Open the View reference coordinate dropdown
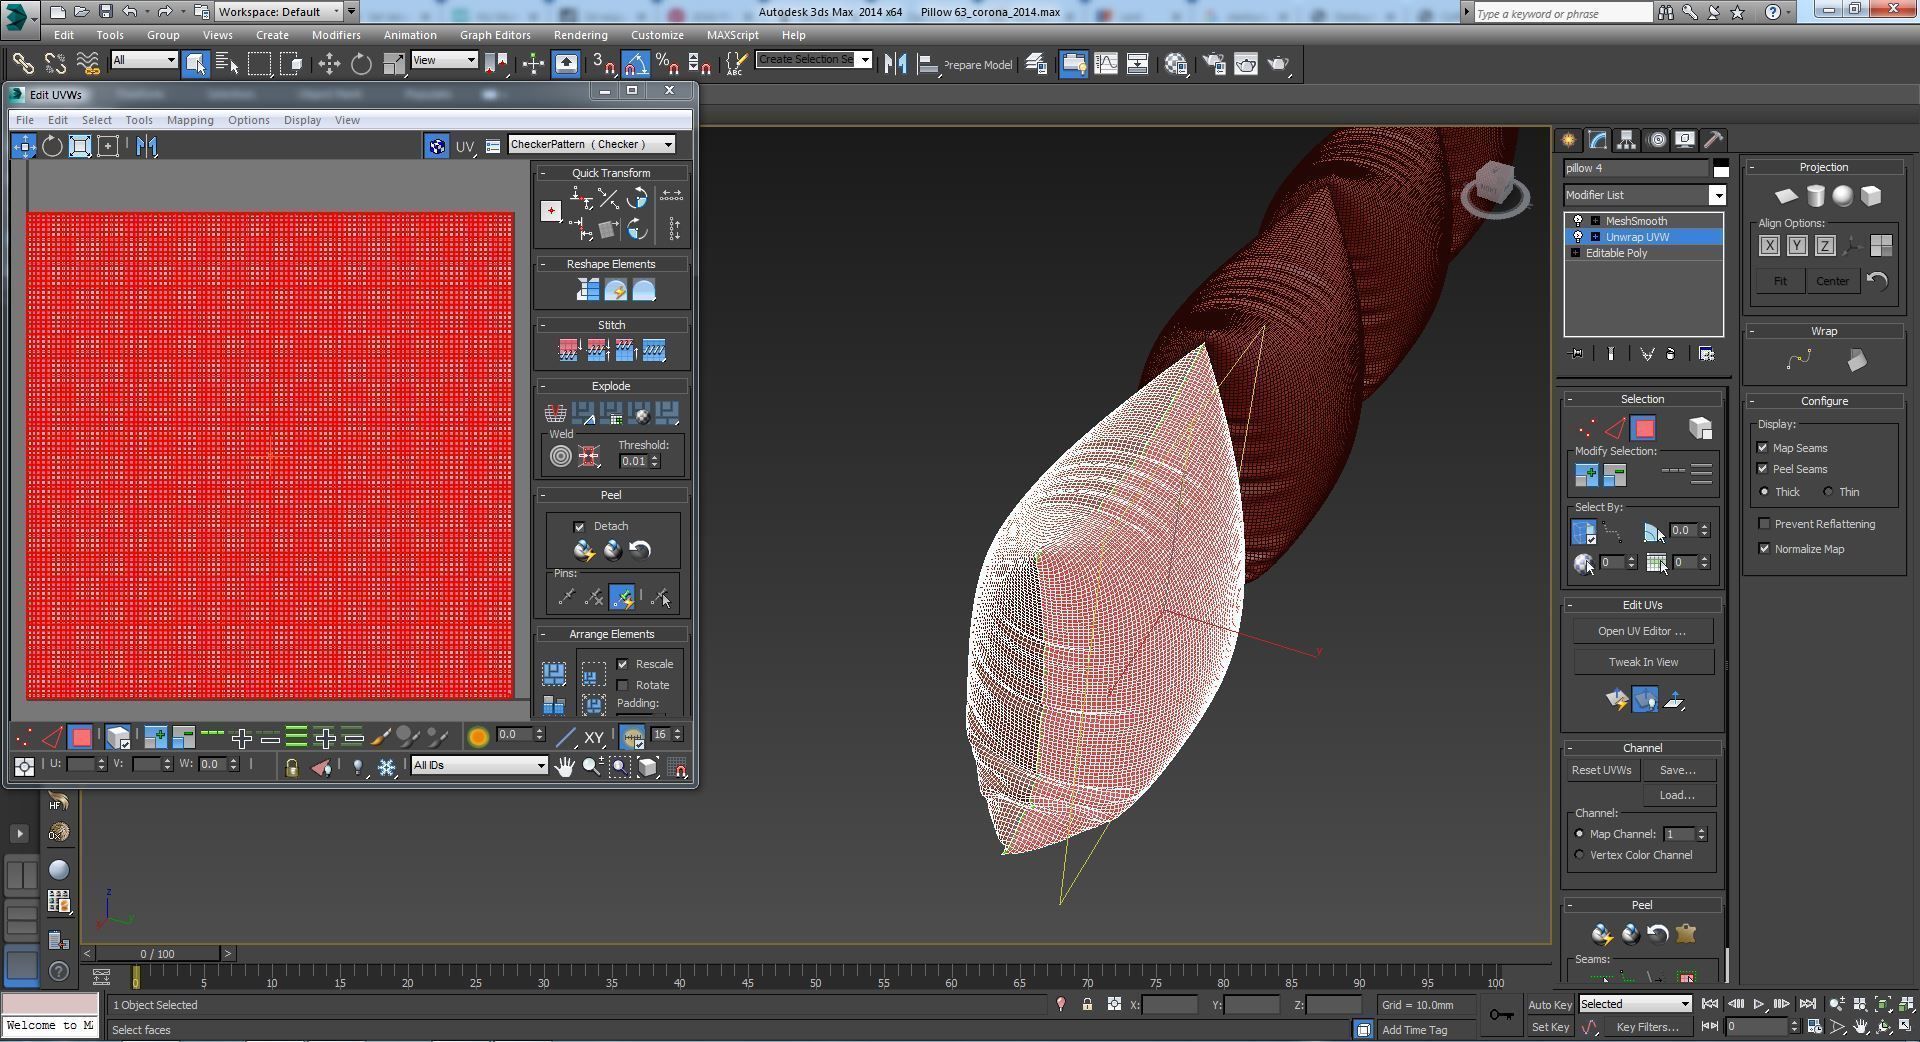 pos(444,61)
